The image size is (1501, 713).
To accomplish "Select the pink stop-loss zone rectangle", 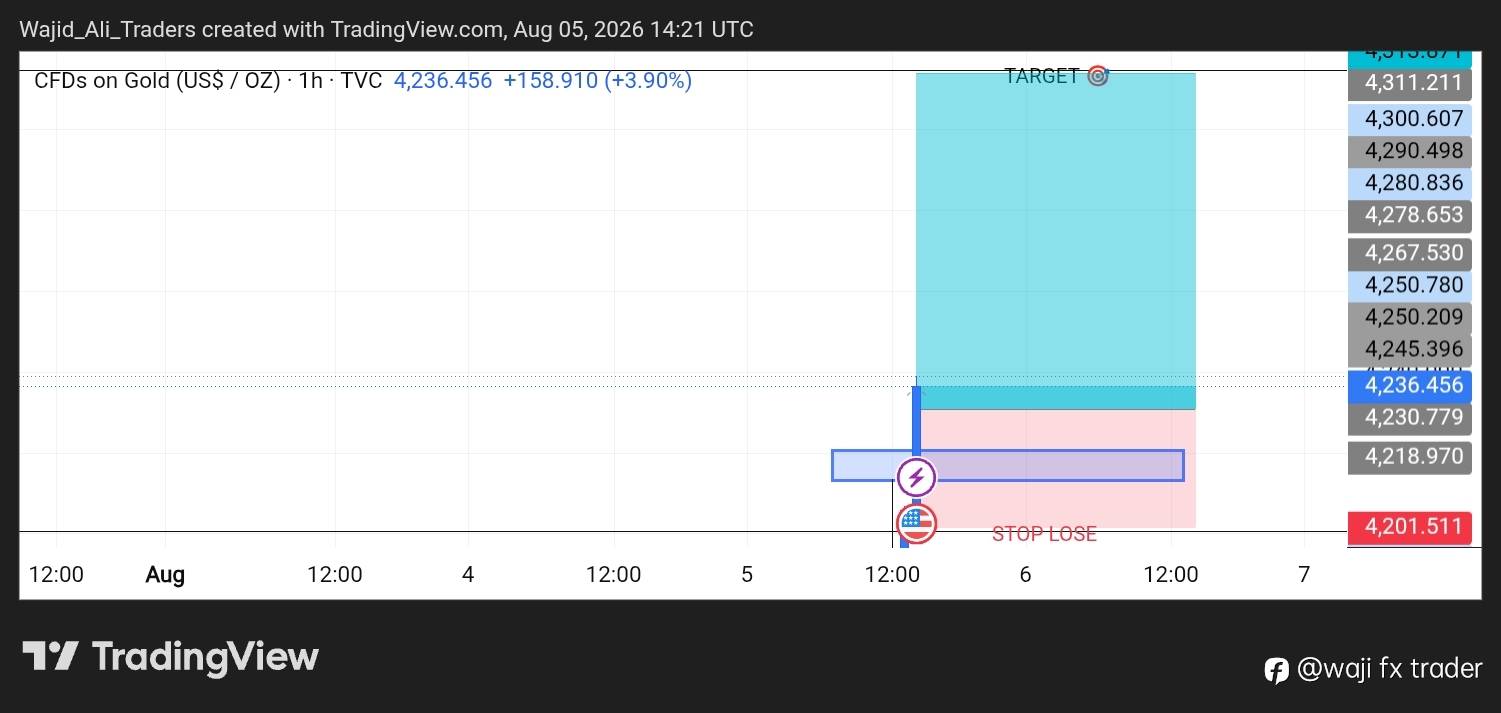I will click(1056, 468).
